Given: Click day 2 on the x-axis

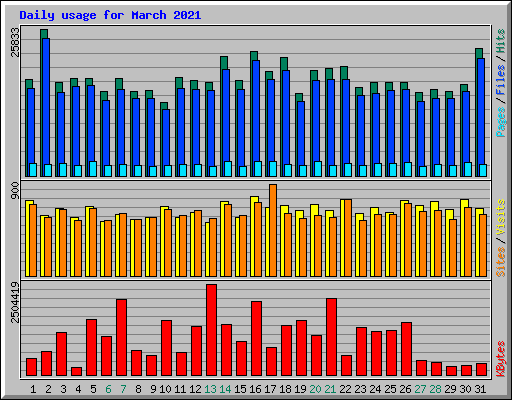Looking at the screenshot, I should [x=48, y=389].
